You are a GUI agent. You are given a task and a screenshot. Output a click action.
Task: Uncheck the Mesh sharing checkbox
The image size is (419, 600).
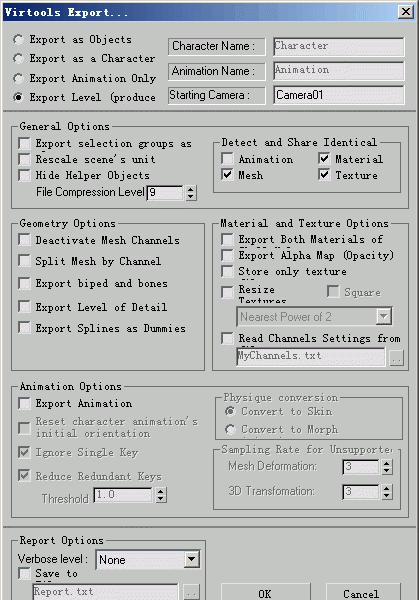click(227, 175)
